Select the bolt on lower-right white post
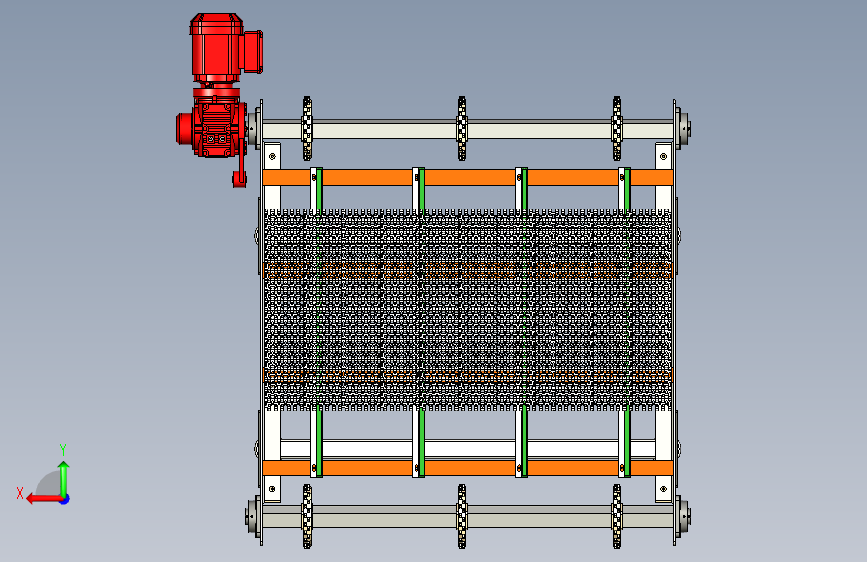 [x=664, y=489]
